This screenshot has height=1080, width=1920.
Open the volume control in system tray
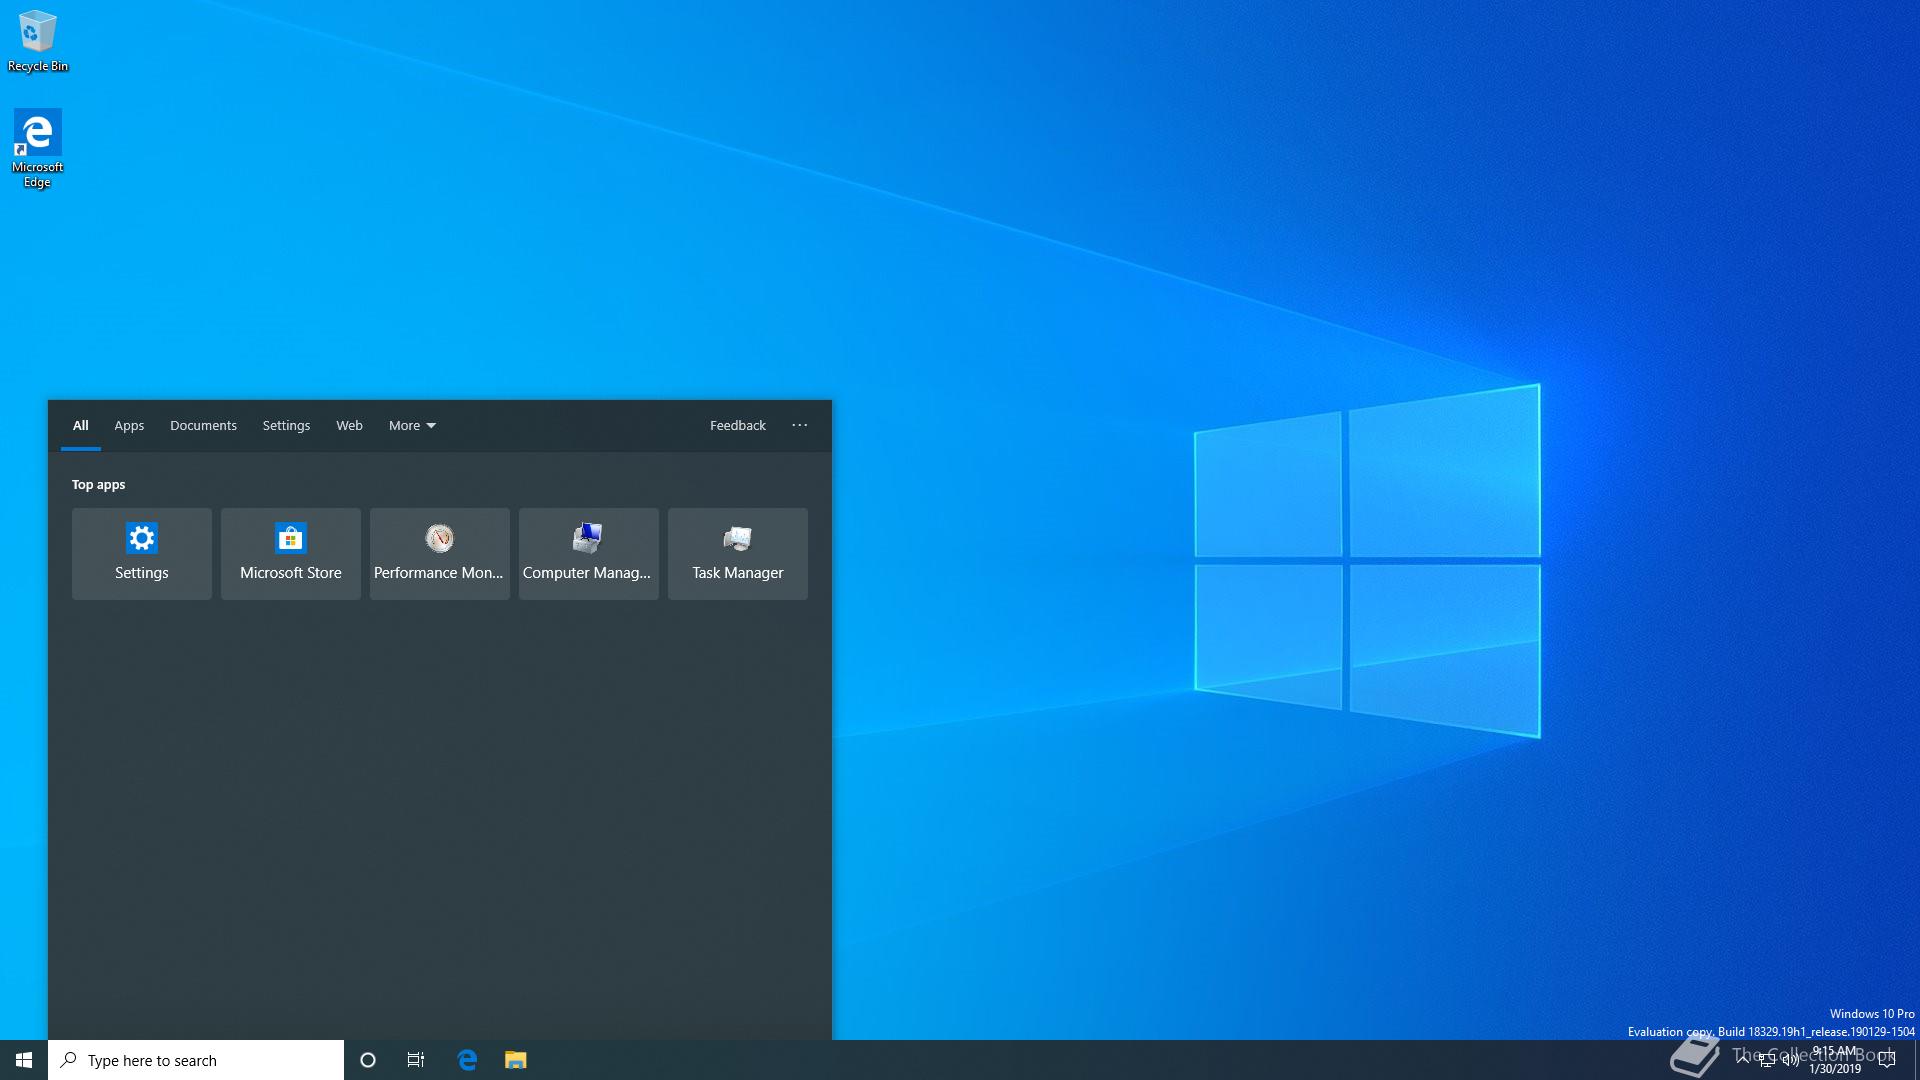[x=1790, y=1060]
